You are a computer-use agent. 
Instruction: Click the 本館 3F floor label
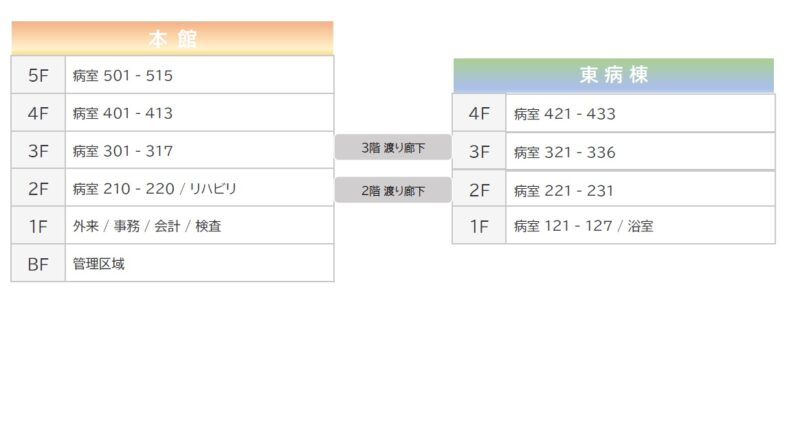point(38,151)
